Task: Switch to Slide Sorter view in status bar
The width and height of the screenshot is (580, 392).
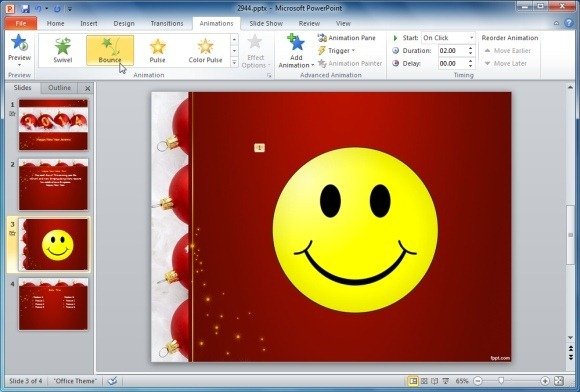Action: pyautogui.click(x=424, y=381)
